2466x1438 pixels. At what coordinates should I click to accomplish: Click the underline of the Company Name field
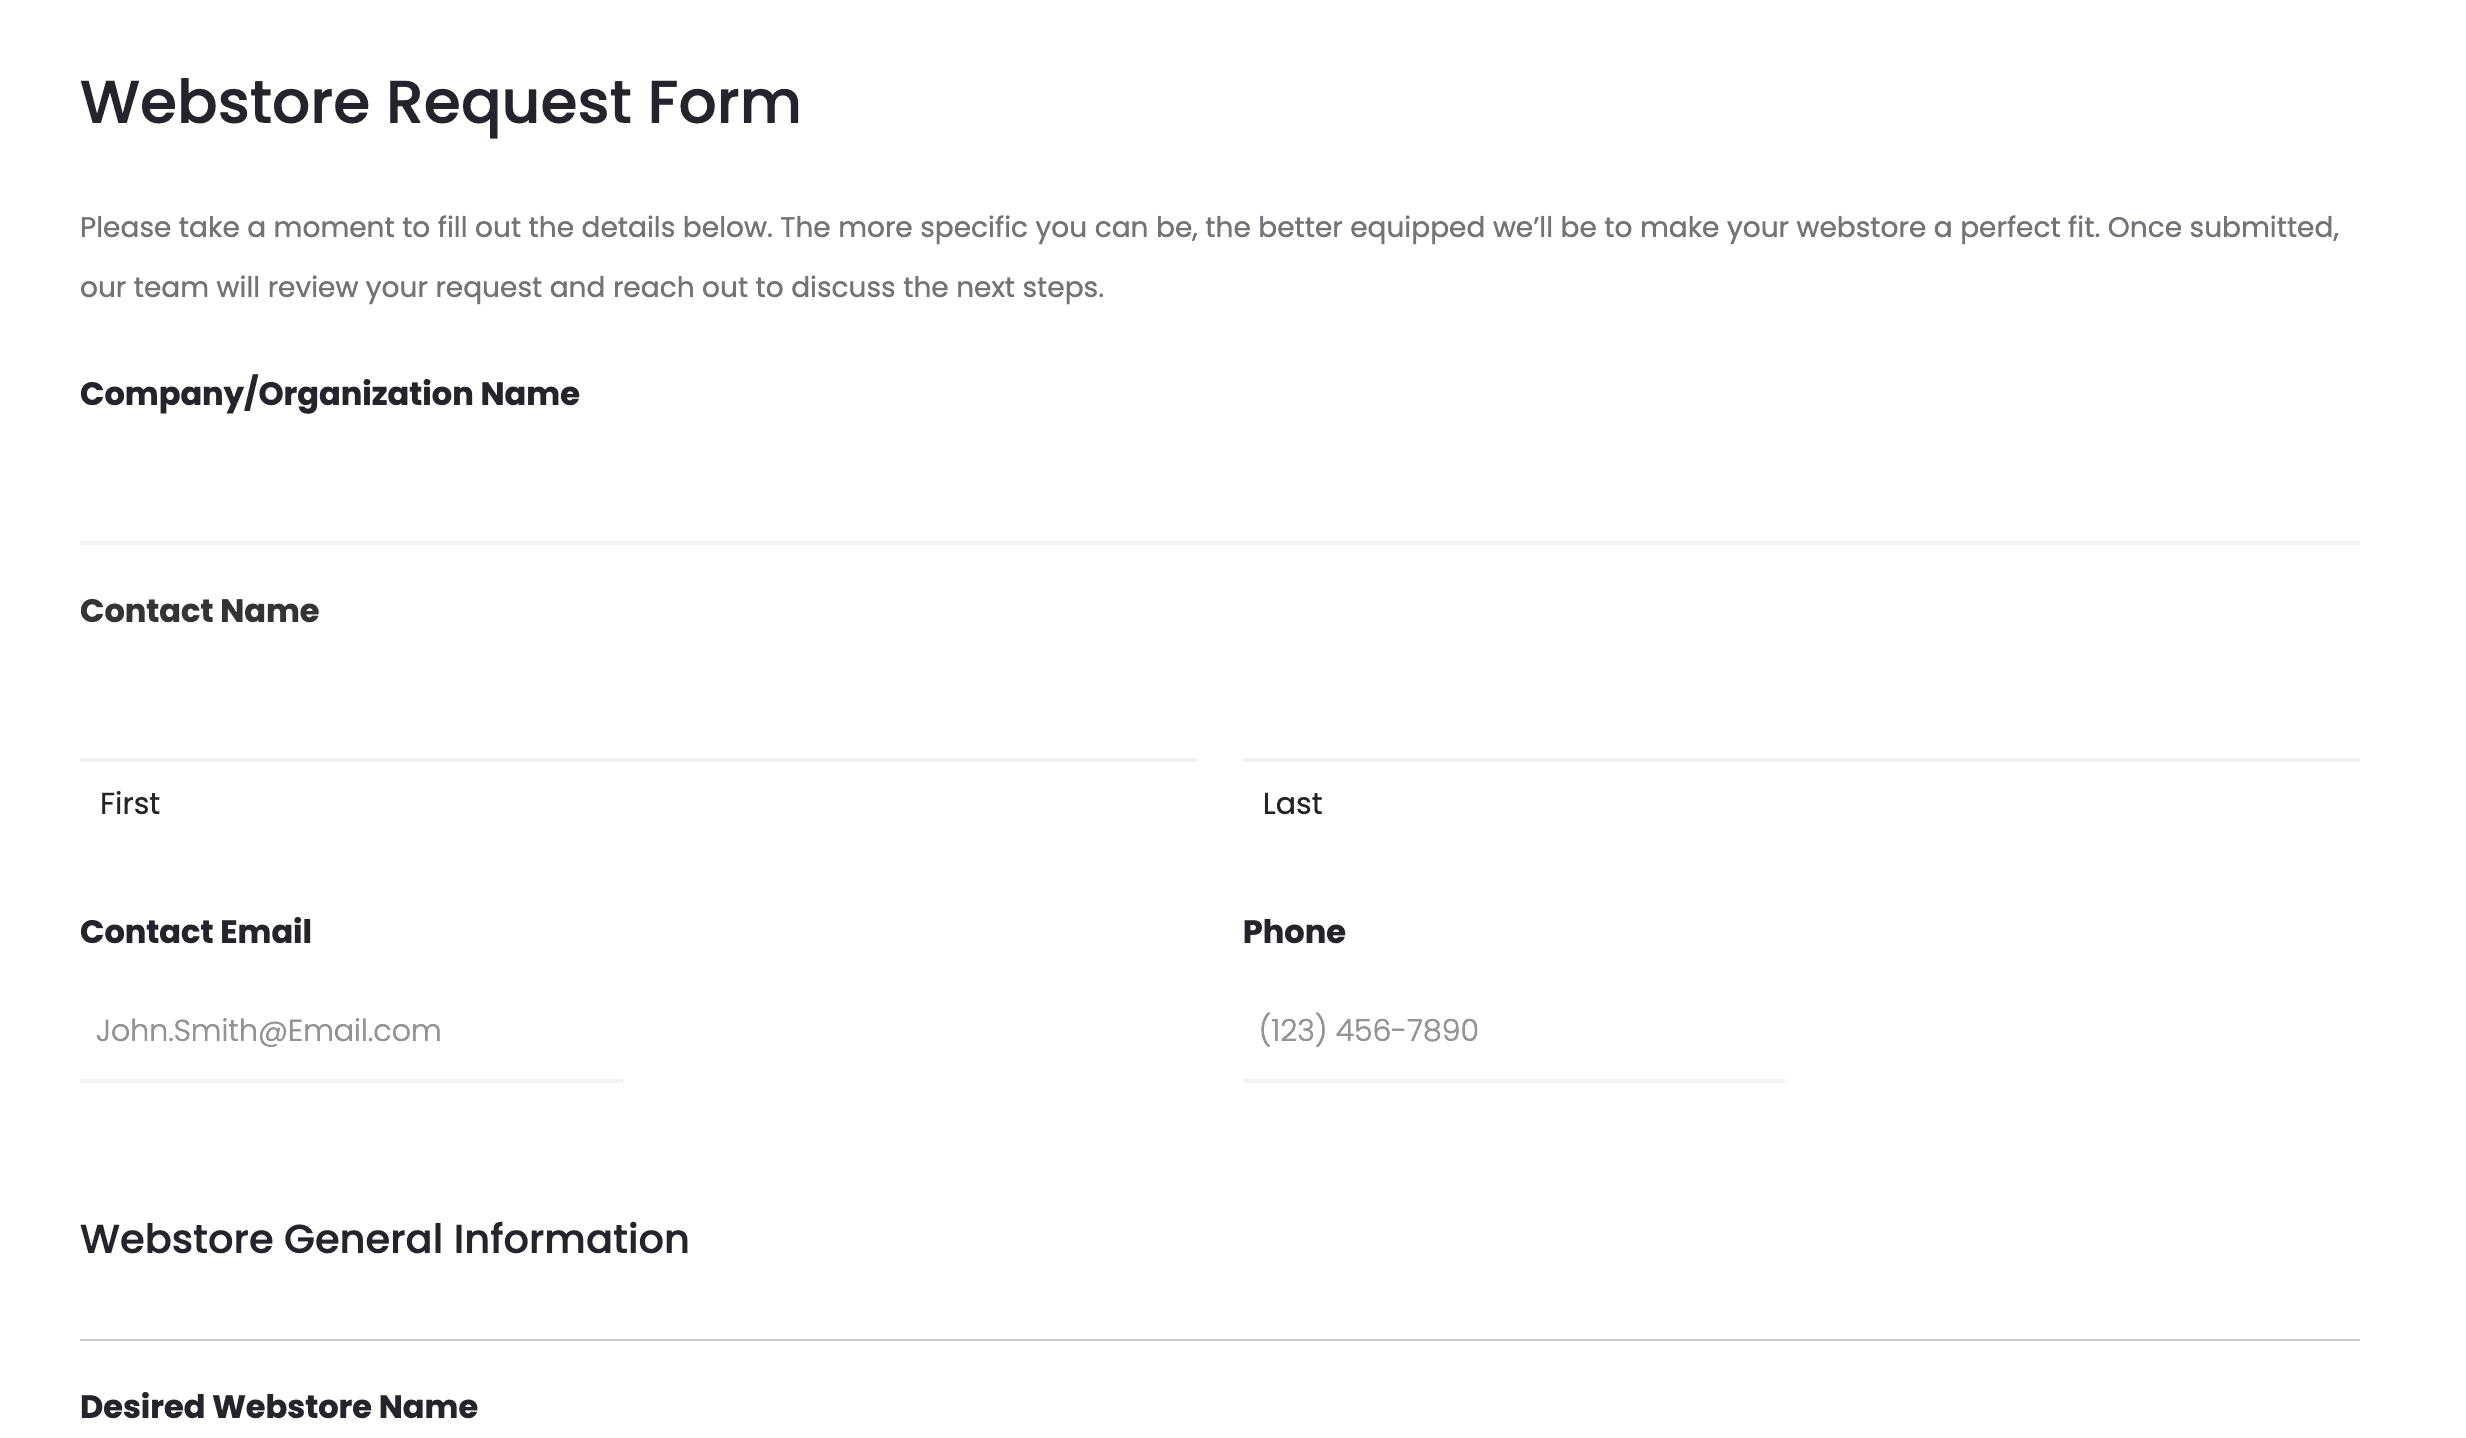[x=1218, y=543]
